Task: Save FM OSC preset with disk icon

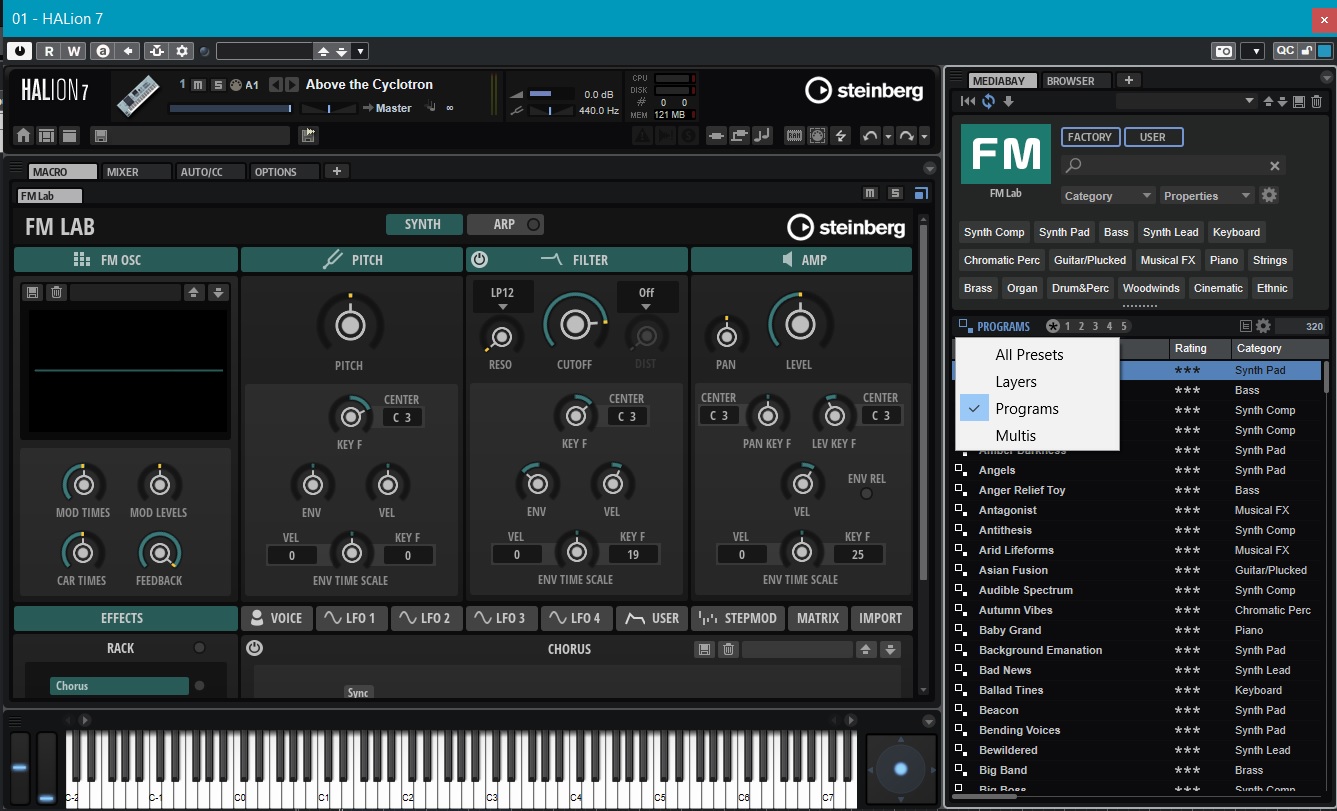Action: 33,292
